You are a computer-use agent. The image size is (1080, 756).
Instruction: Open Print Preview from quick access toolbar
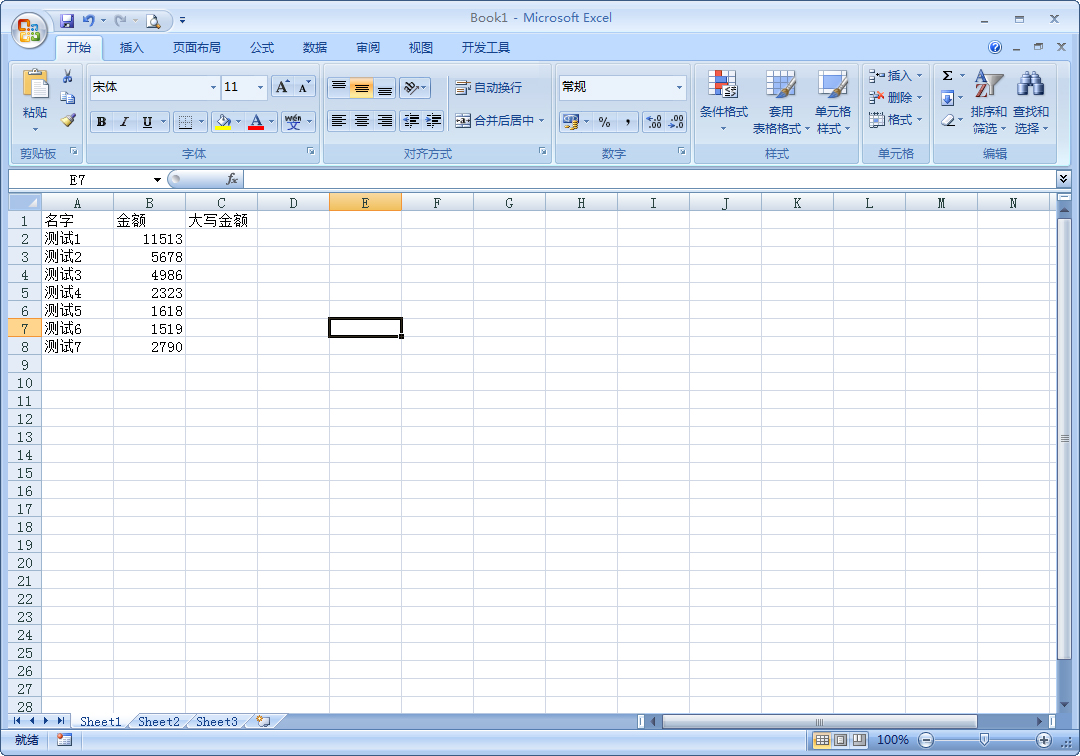pyautogui.click(x=153, y=21)
